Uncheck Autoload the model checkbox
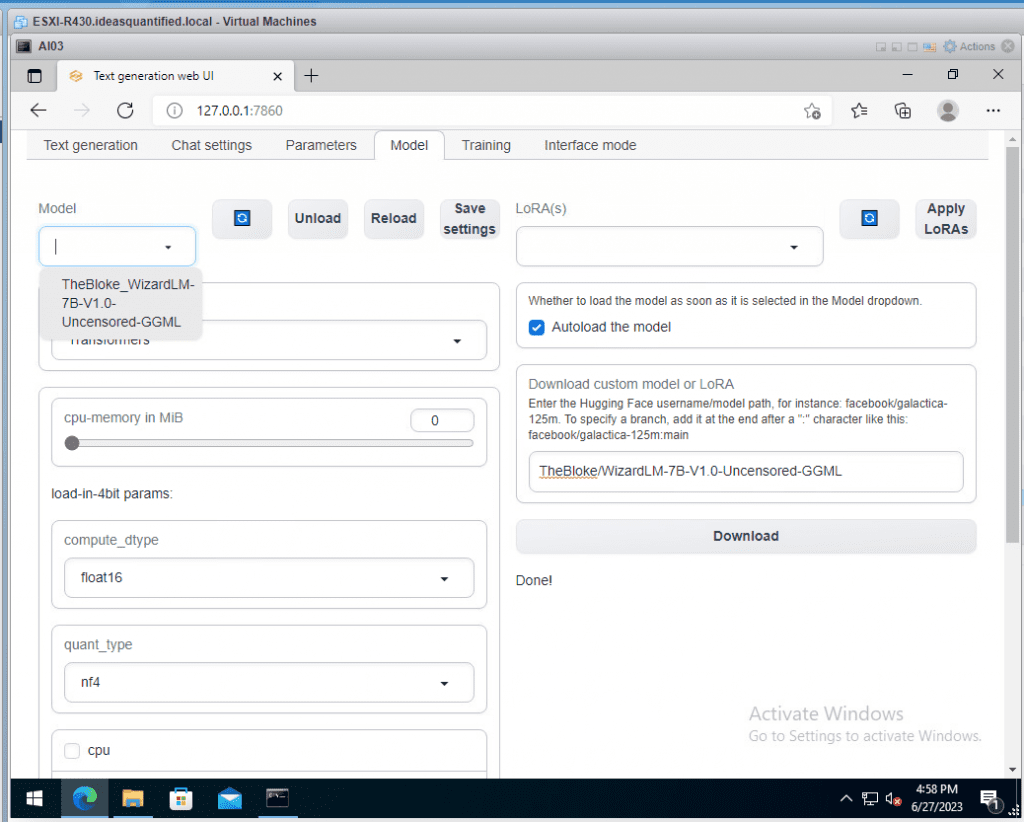The width and height of the screenshot is (1024, 822). click(536, 327)
